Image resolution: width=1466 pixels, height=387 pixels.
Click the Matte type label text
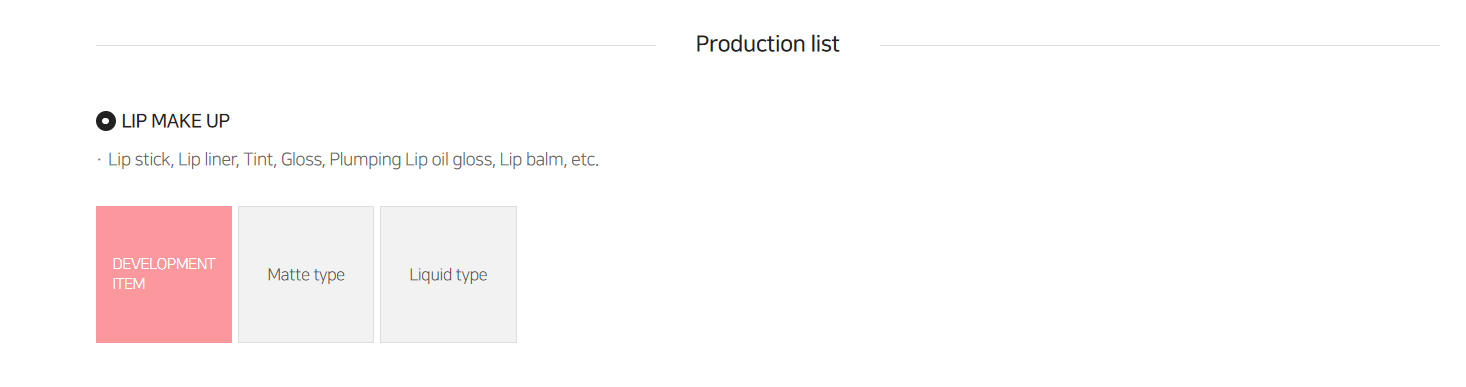pos(306,275)
